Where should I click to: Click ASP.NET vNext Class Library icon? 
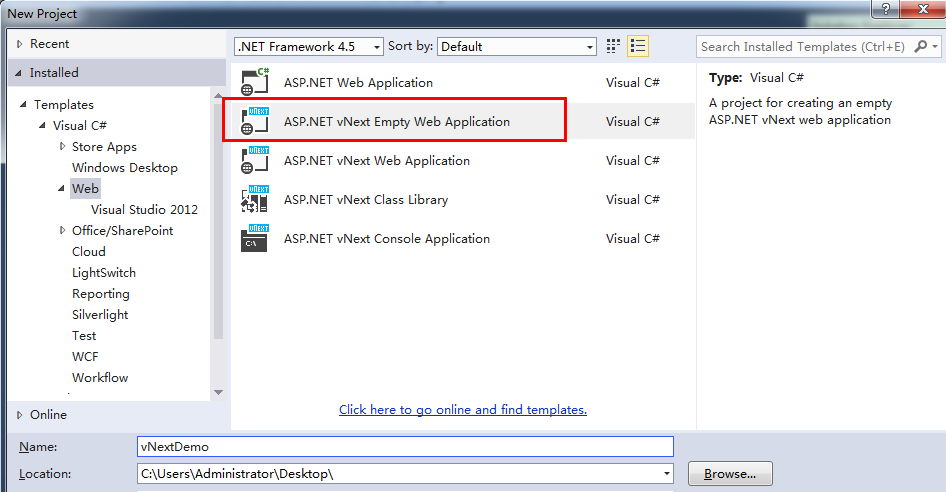tap(255, 199)
